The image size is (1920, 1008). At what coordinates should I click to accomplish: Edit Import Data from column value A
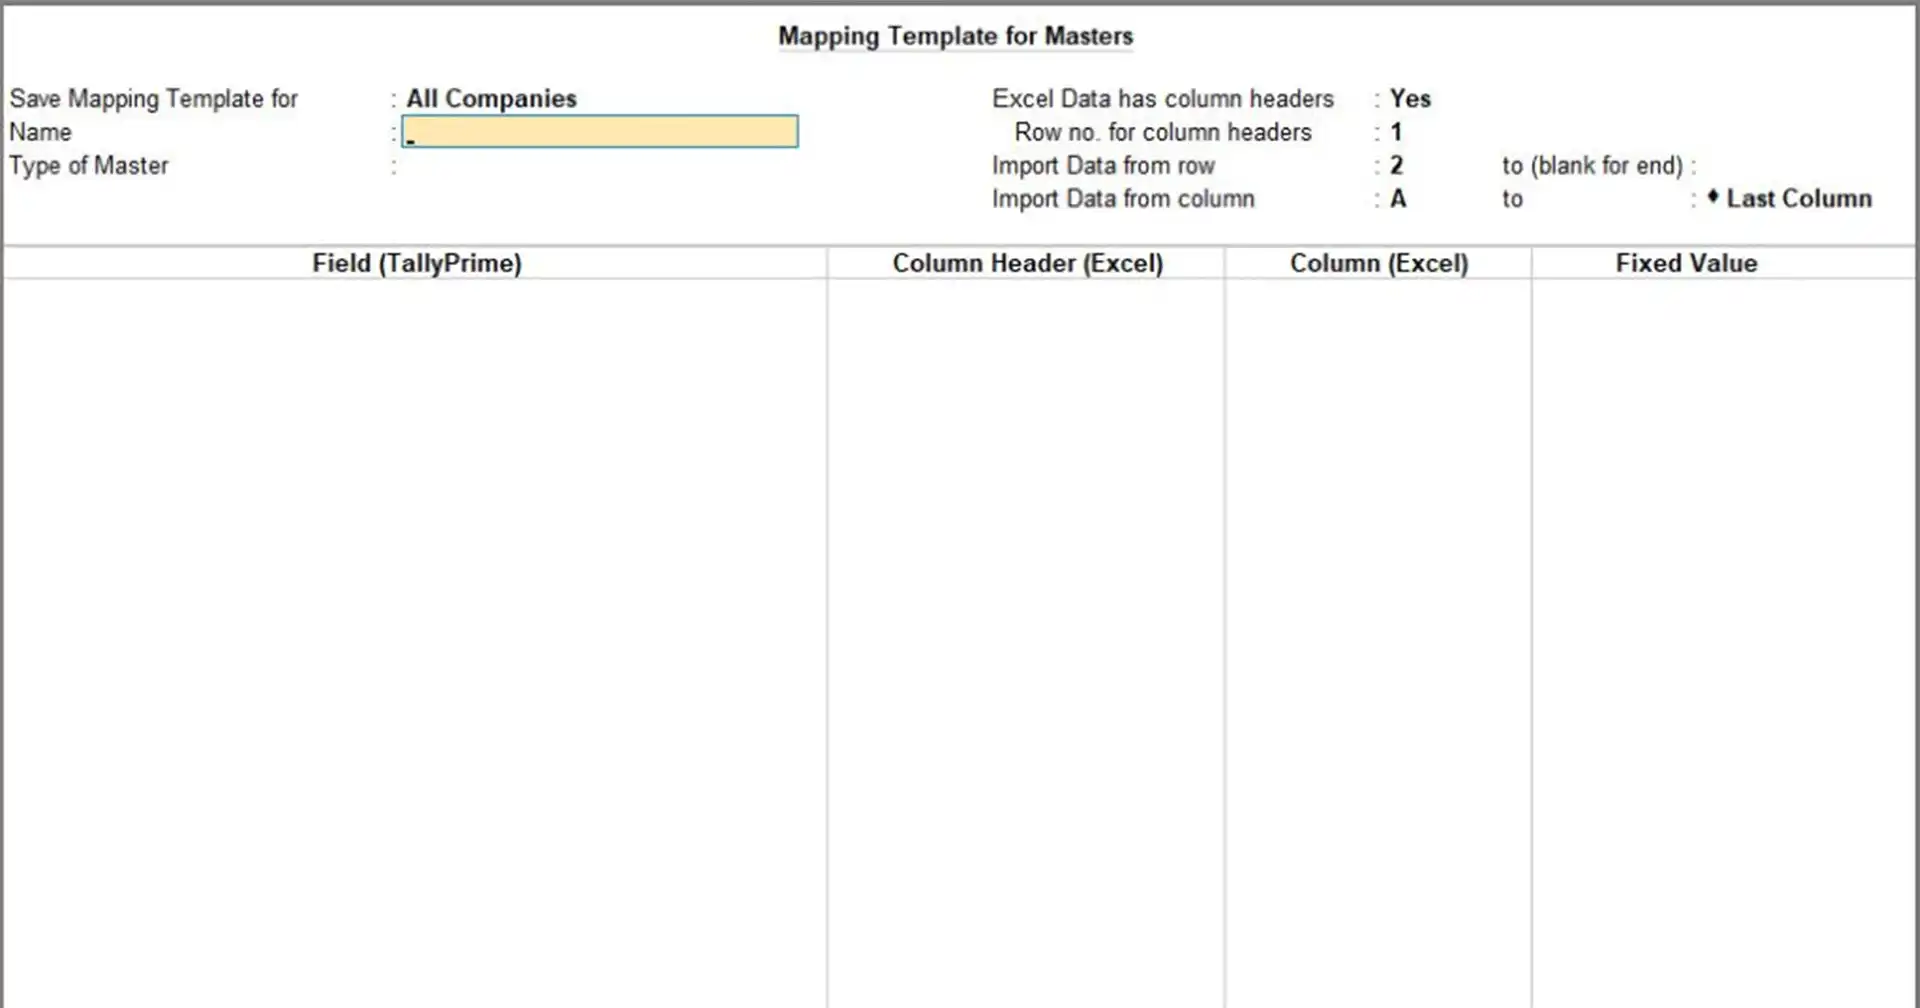[1397, 199]
